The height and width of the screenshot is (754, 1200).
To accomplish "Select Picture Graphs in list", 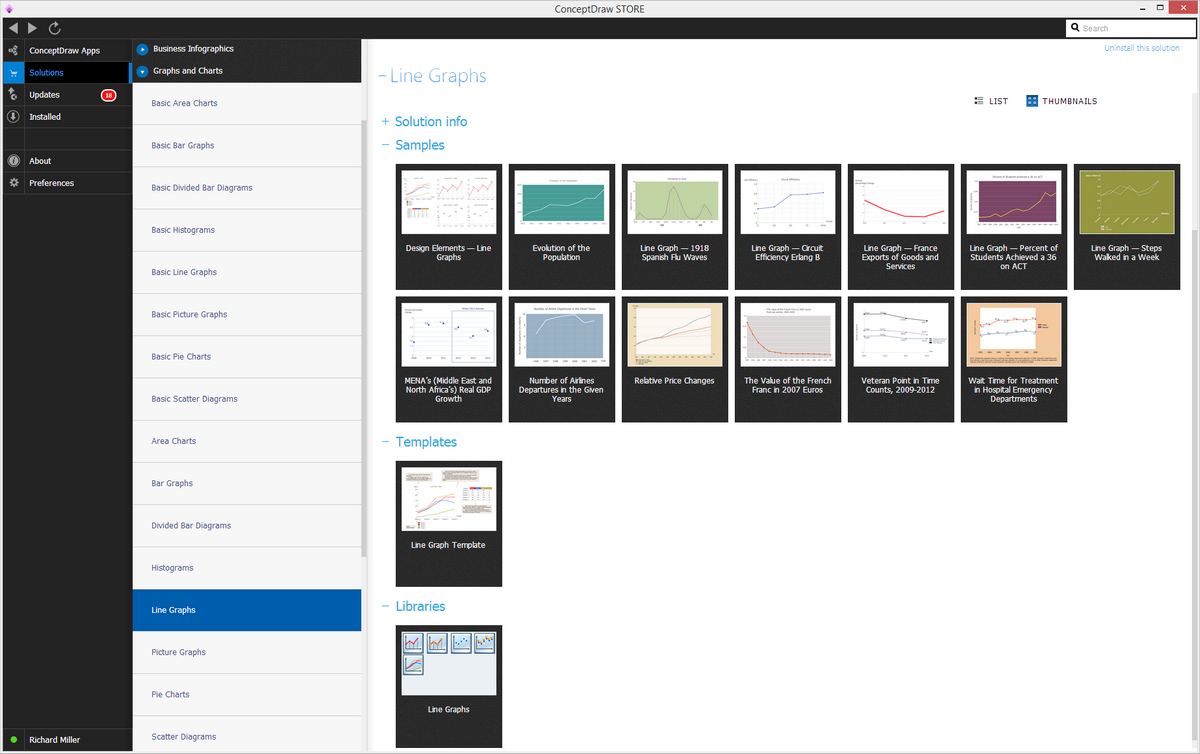I will 247,652.
